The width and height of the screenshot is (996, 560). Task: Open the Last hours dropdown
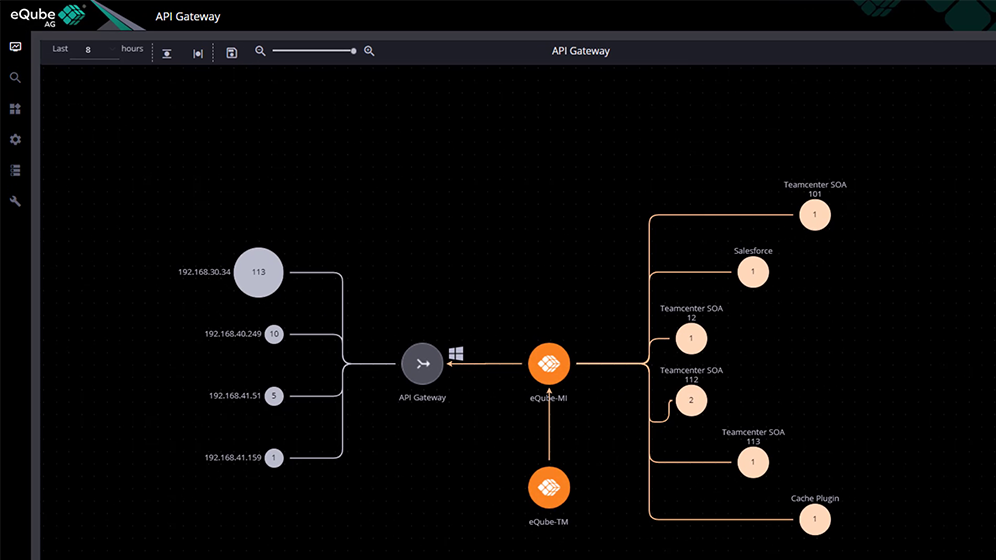[95, 50]
